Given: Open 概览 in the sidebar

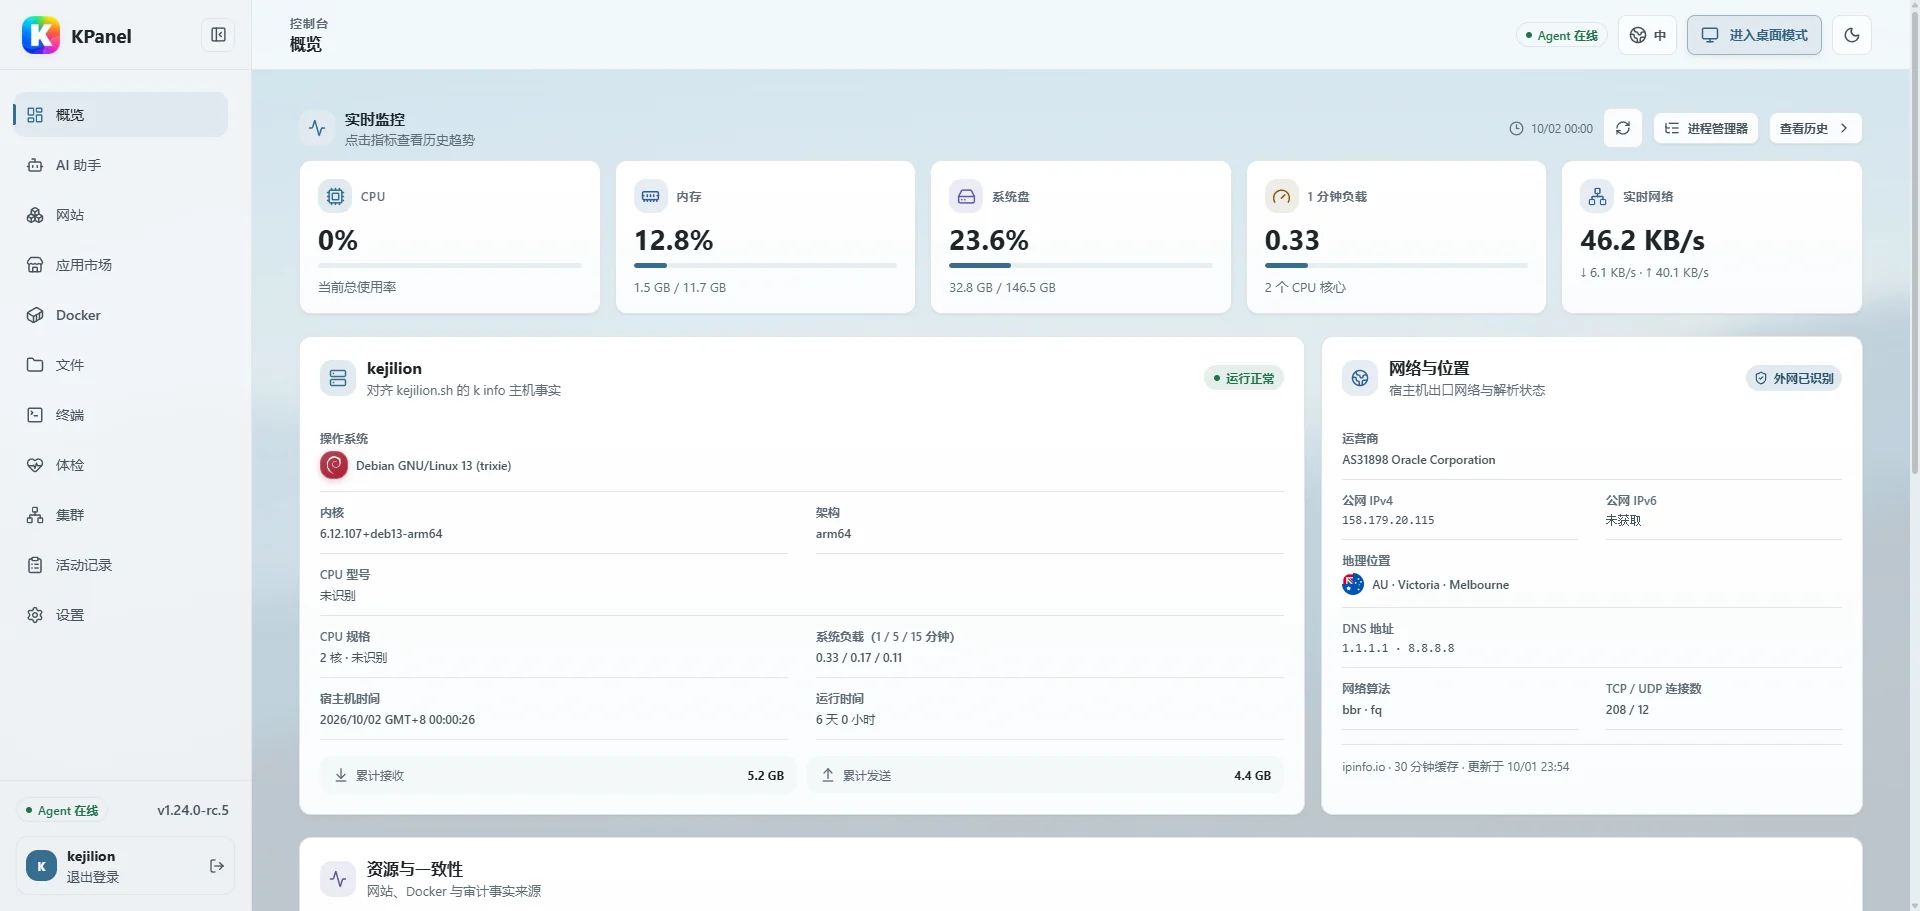Looking at the screenshot, I should point(120,115).
